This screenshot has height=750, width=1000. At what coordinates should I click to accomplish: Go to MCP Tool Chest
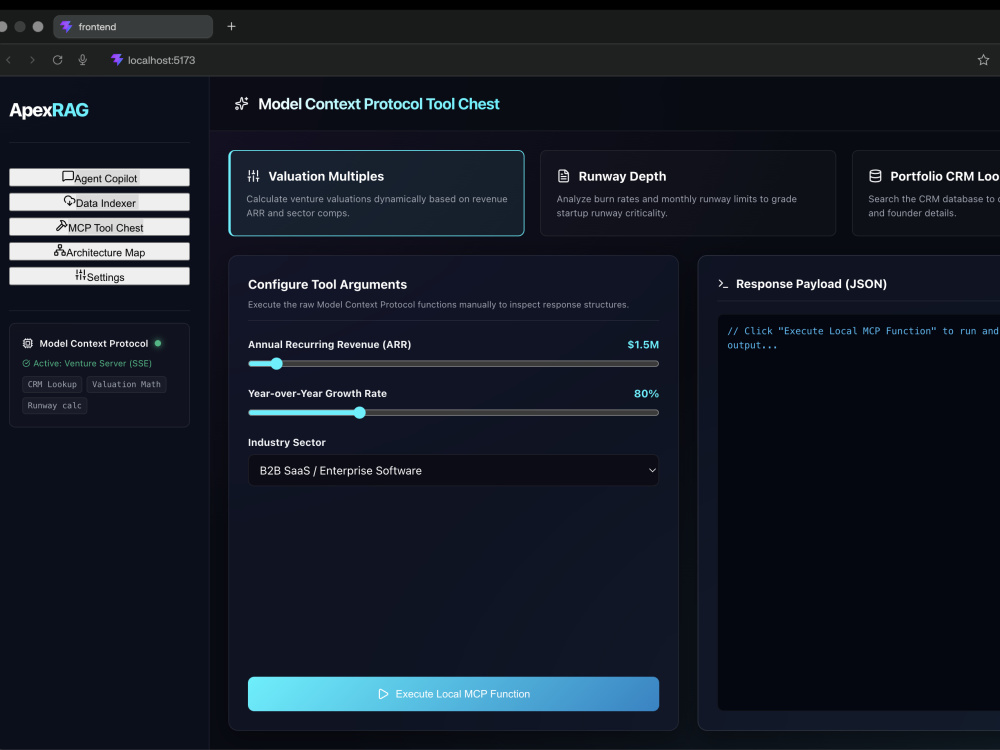pyautogui.click(x=99, y=227)
